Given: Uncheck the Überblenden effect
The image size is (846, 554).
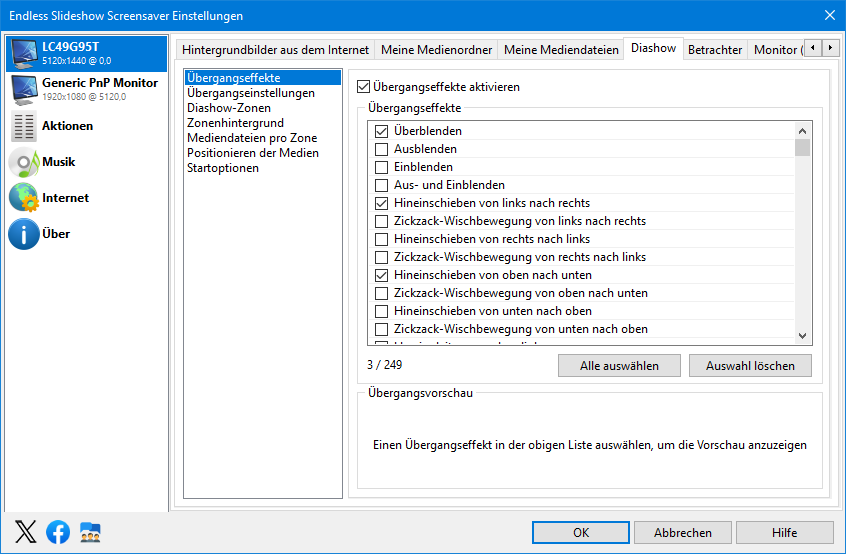Looking at the screenshot, I should tap(381, 131).
